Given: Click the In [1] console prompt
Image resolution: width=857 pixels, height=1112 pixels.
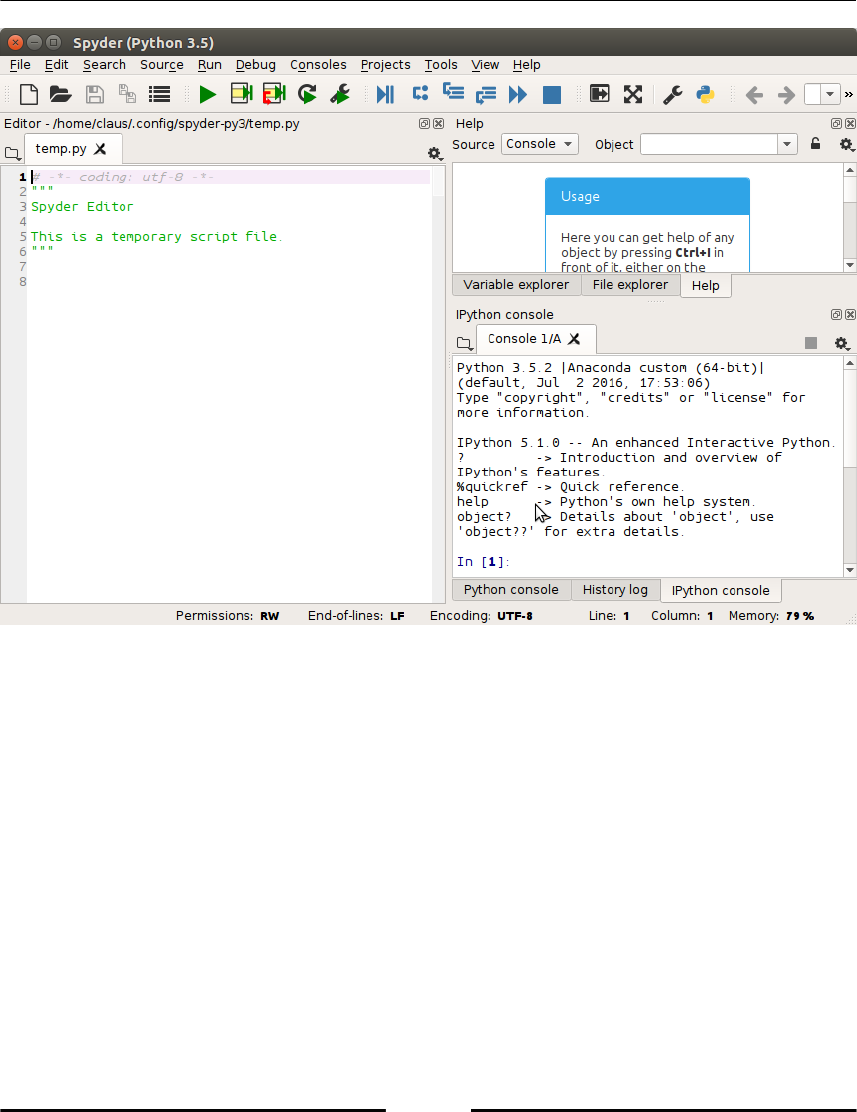Looking at the screenshot, I should tap(483, 562).
